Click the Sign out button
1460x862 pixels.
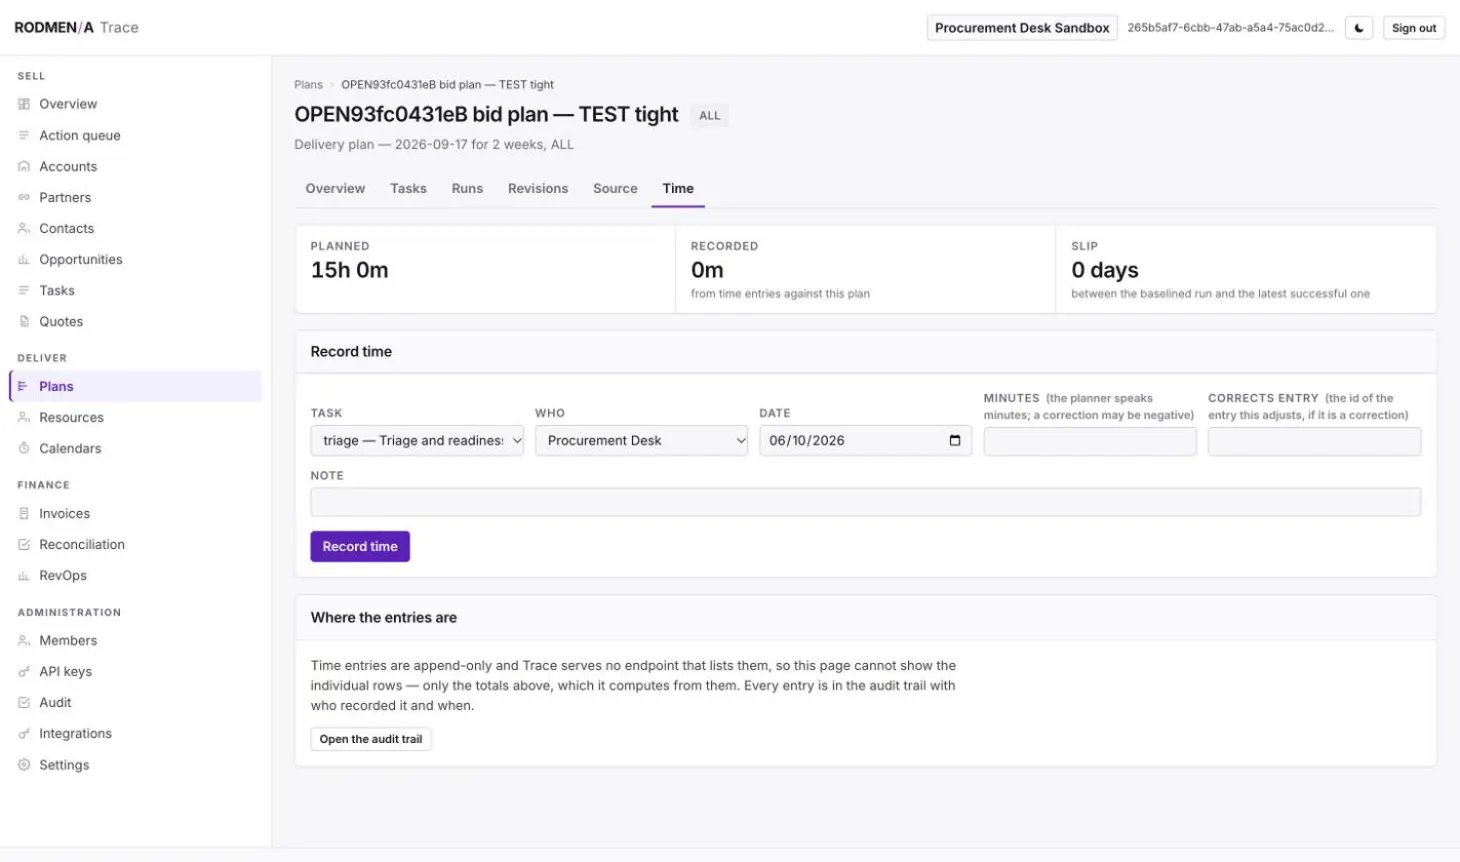point(1414,28)
